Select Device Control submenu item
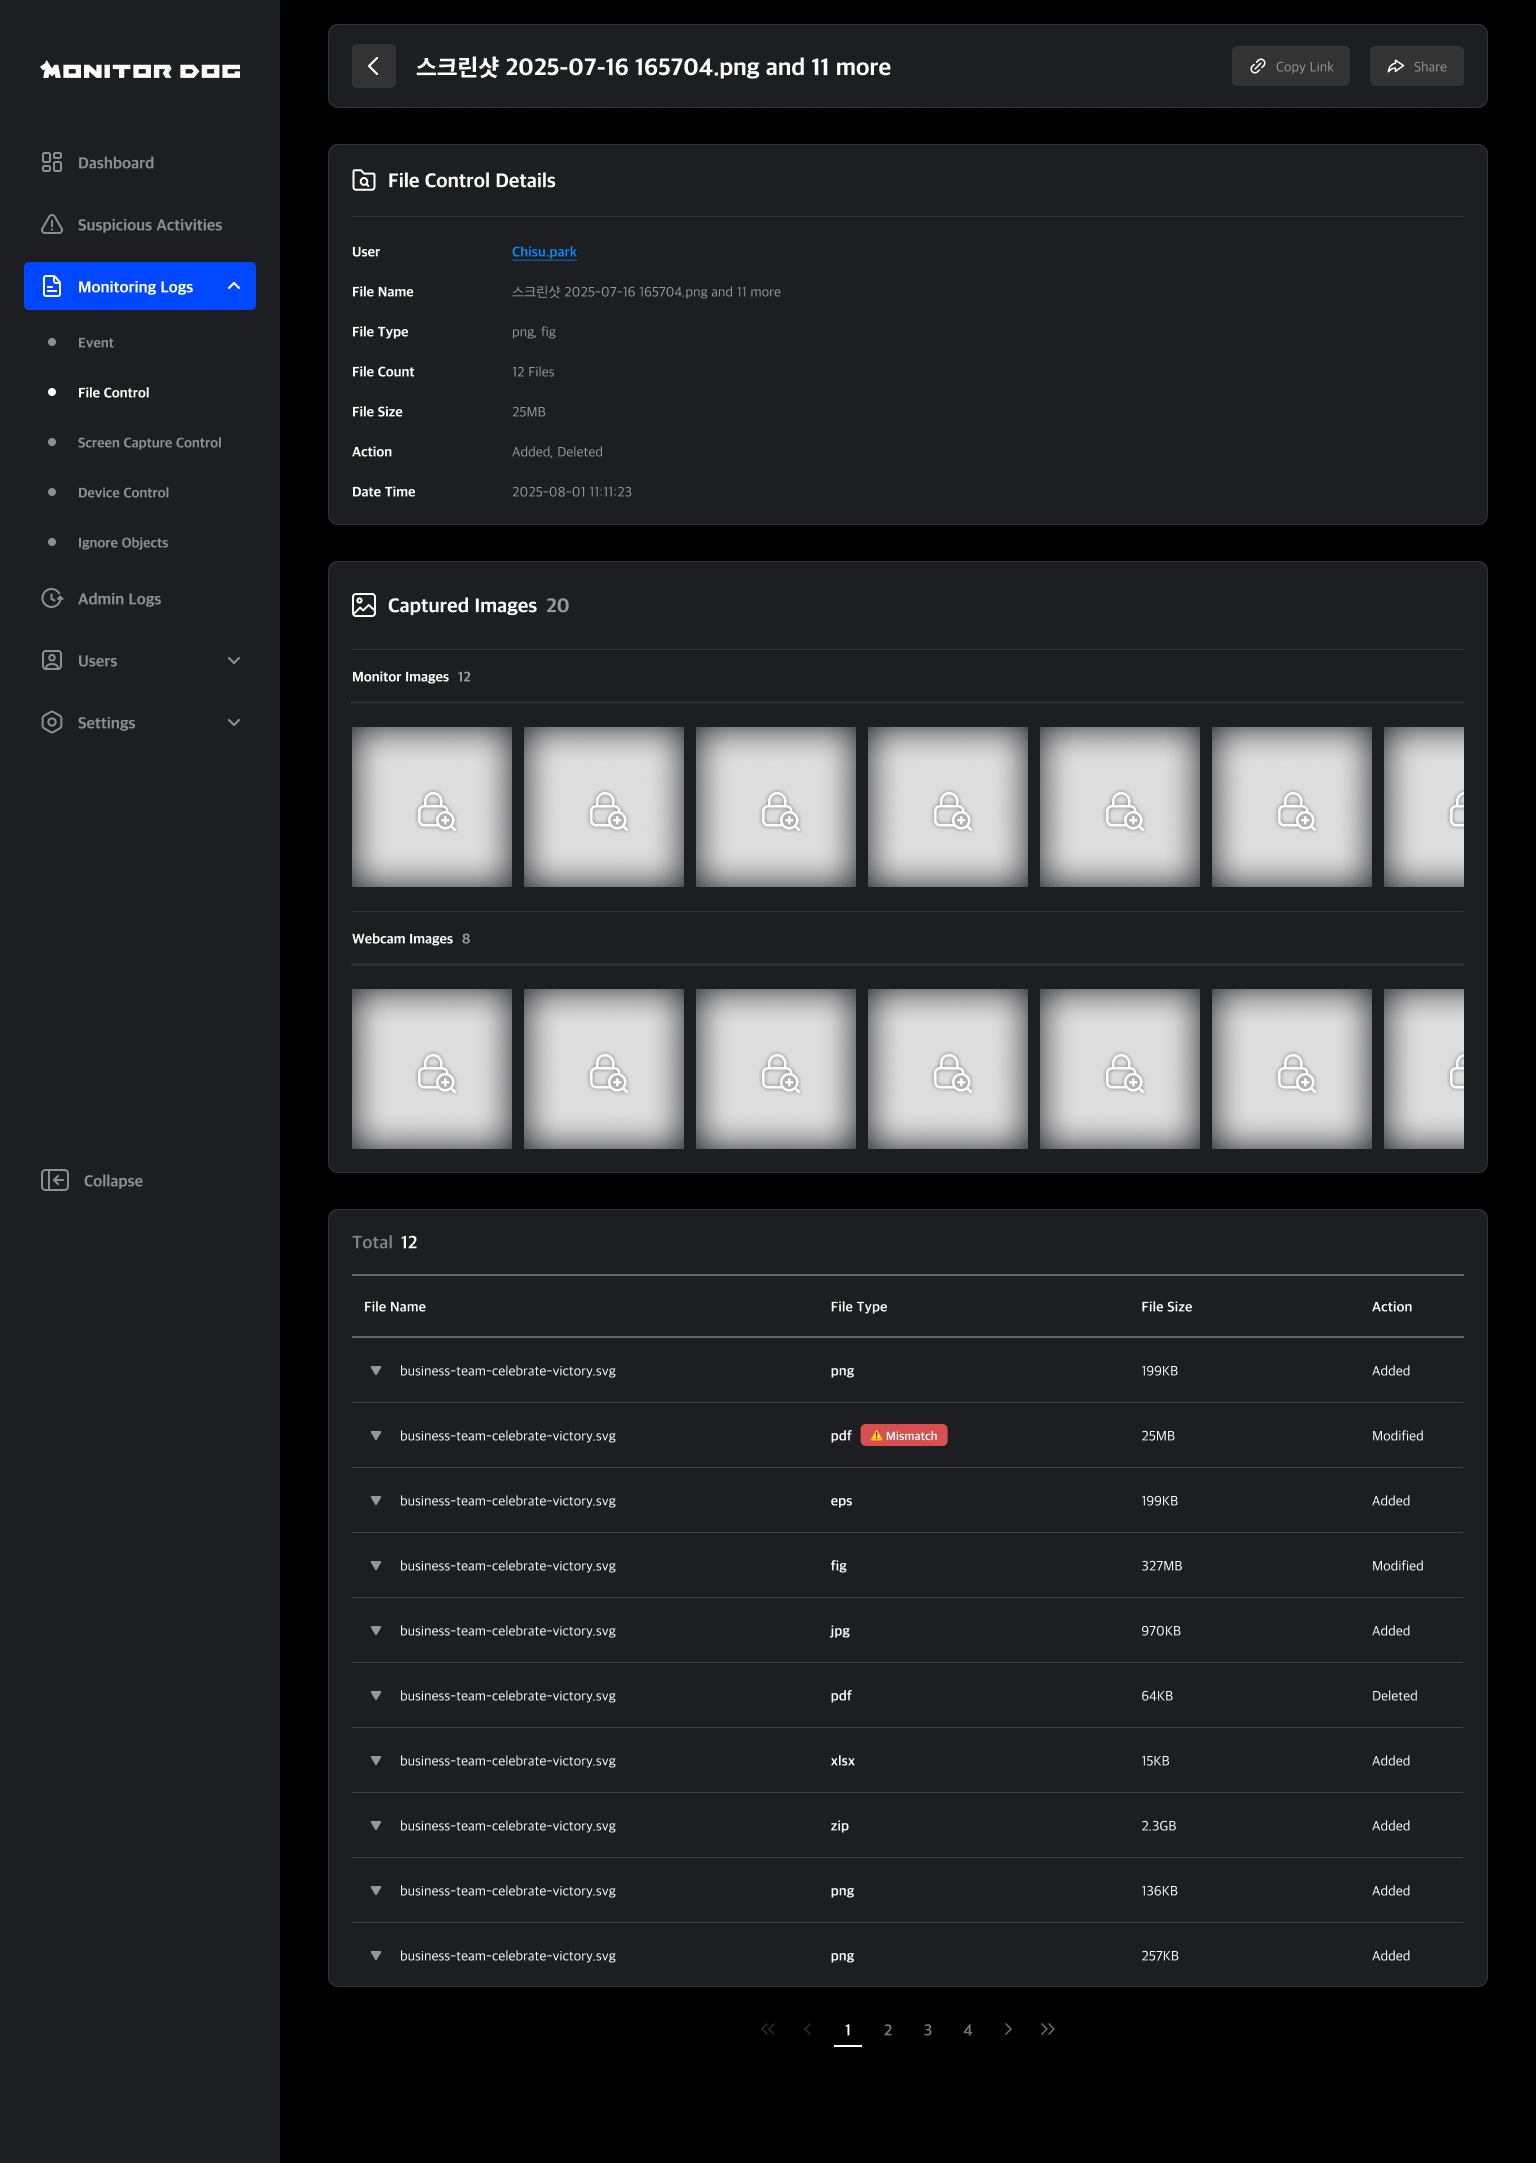1536x2163 pixels. pos(123,493)
